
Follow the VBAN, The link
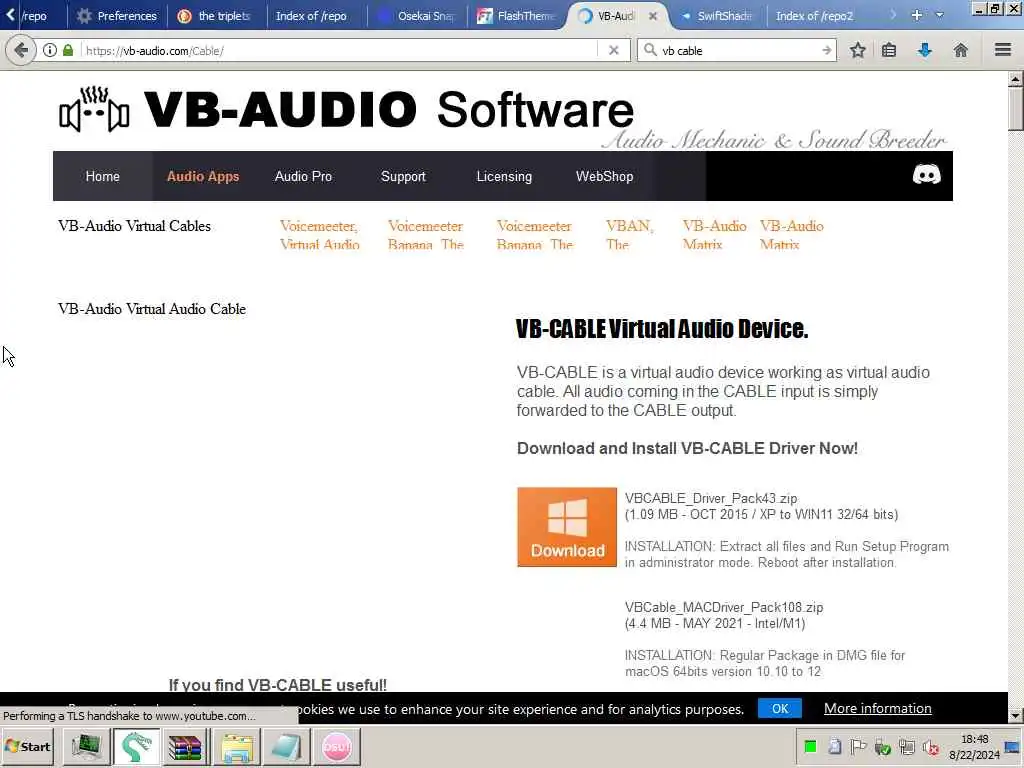tap(629, 235)
